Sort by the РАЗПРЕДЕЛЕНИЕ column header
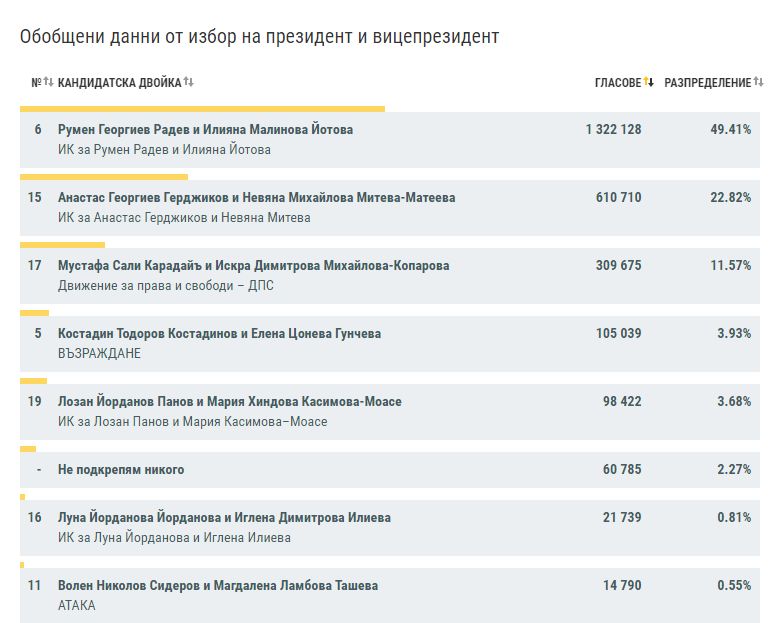 [707, 82]
